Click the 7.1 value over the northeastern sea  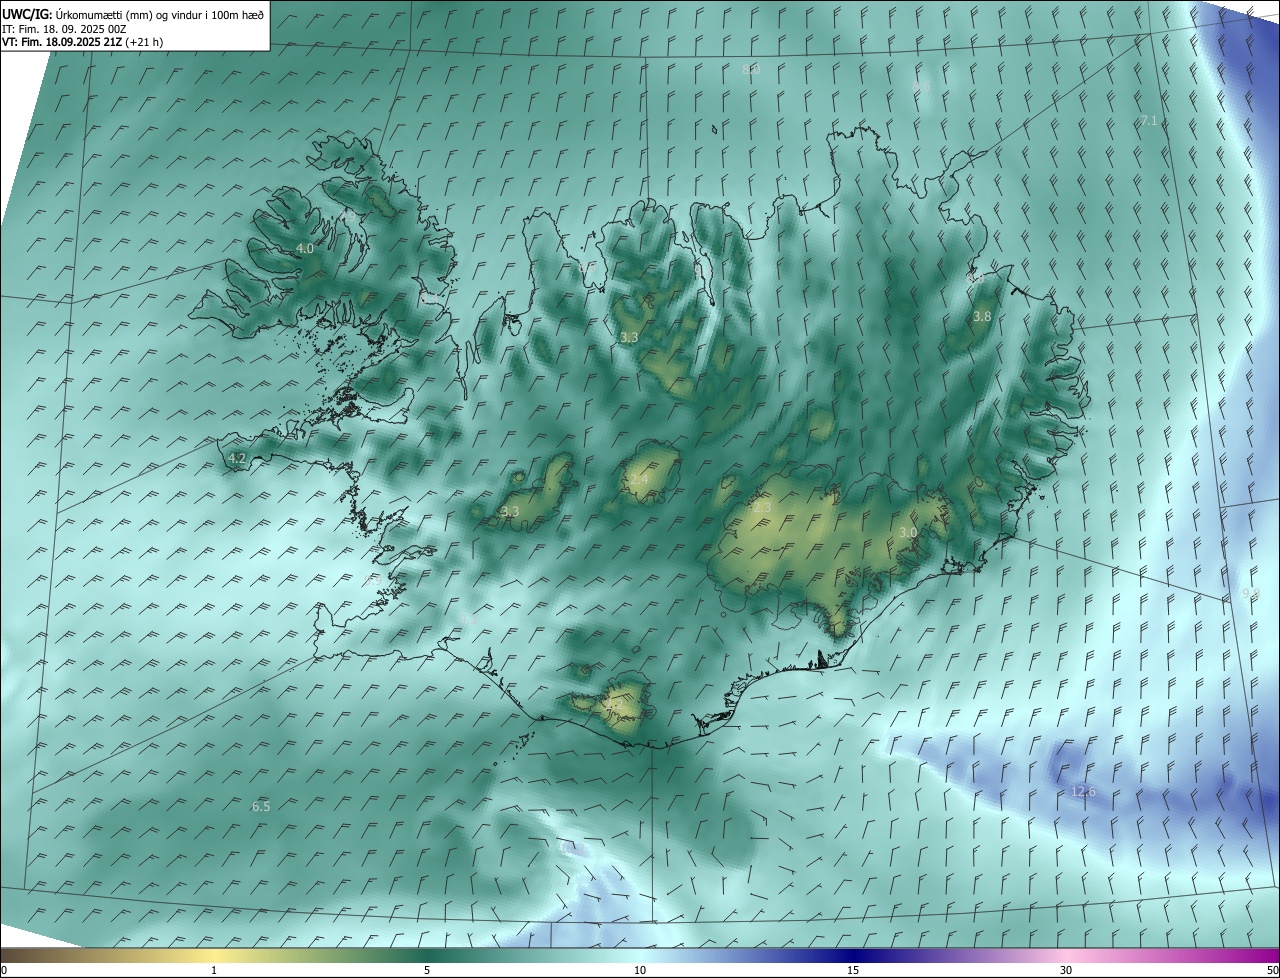click(1149, 120)
